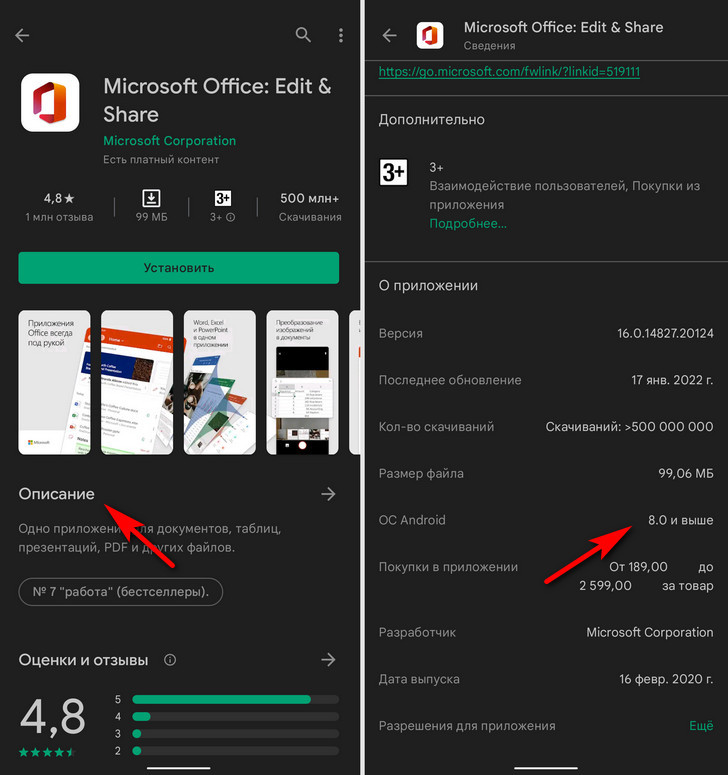
Task: Expand the Описание section arrow
Action: [328, 494]
